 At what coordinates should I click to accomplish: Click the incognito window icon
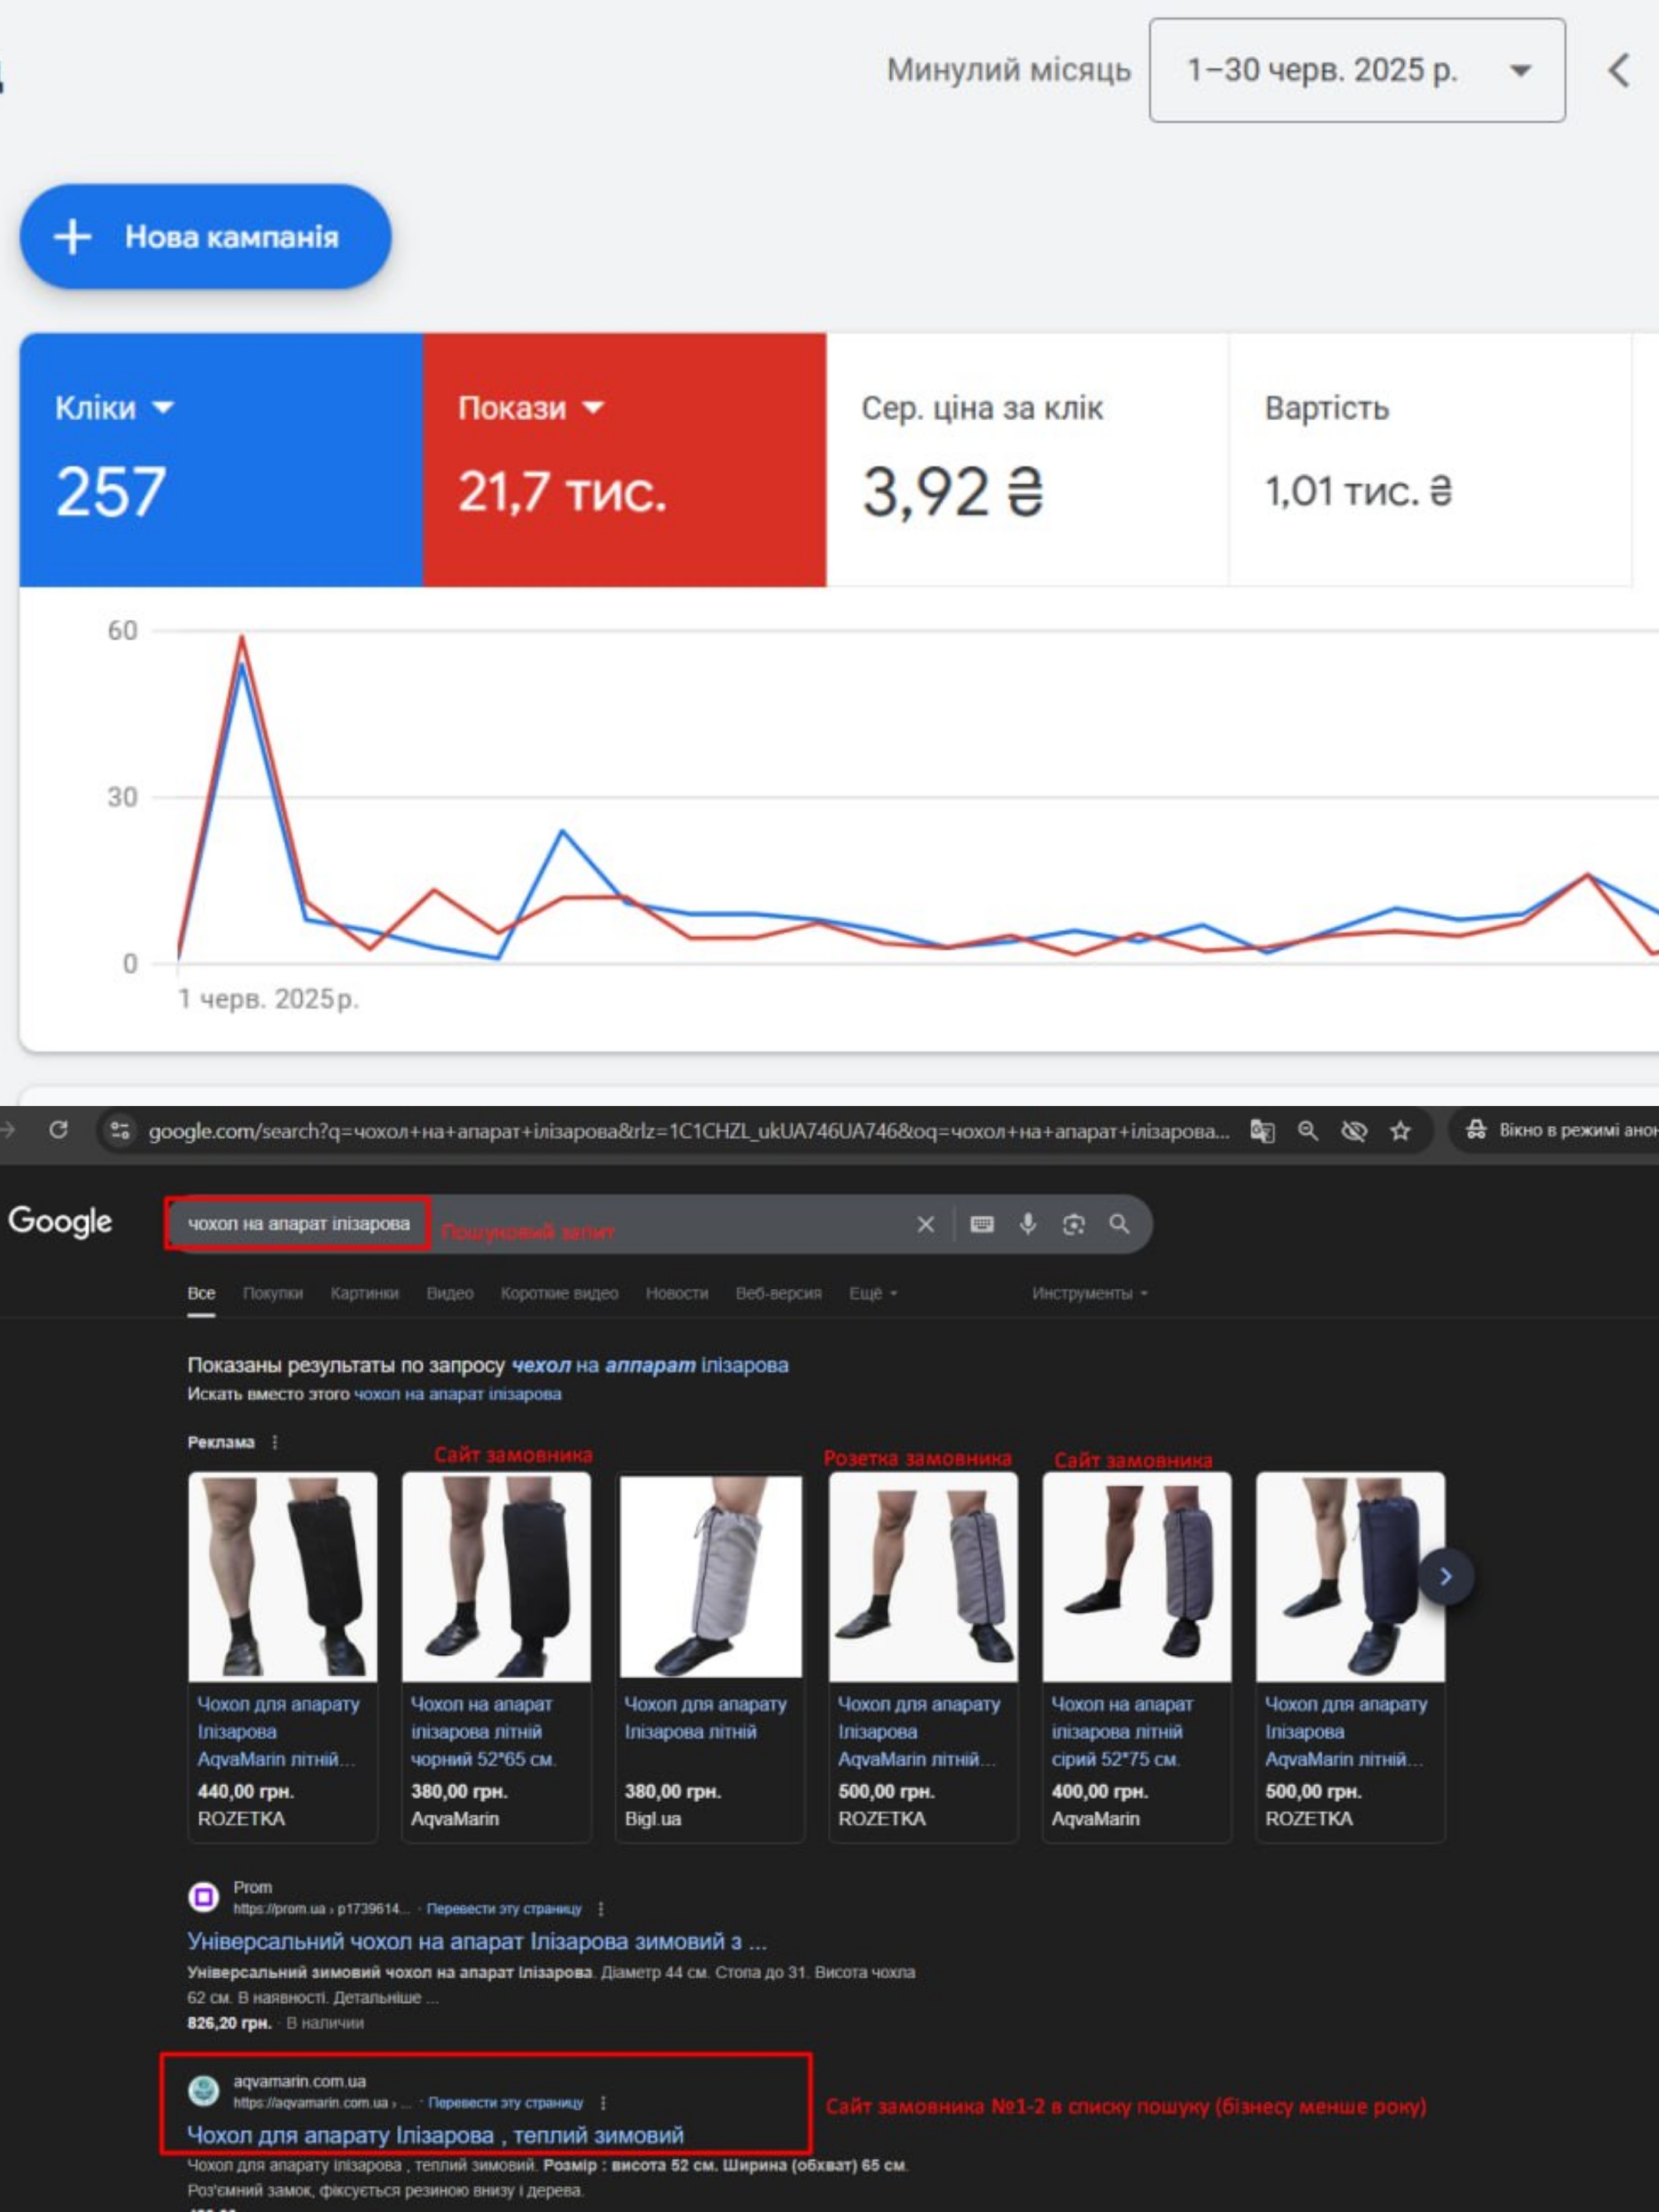click(1476, 1130)
